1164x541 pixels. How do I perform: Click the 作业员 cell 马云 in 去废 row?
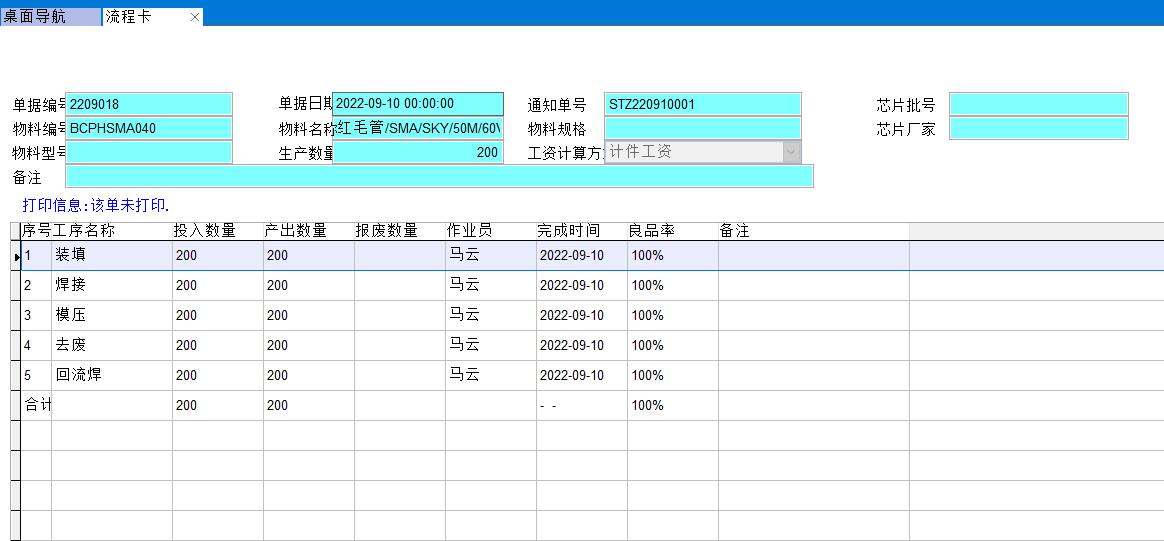click(x=490, y=345)
